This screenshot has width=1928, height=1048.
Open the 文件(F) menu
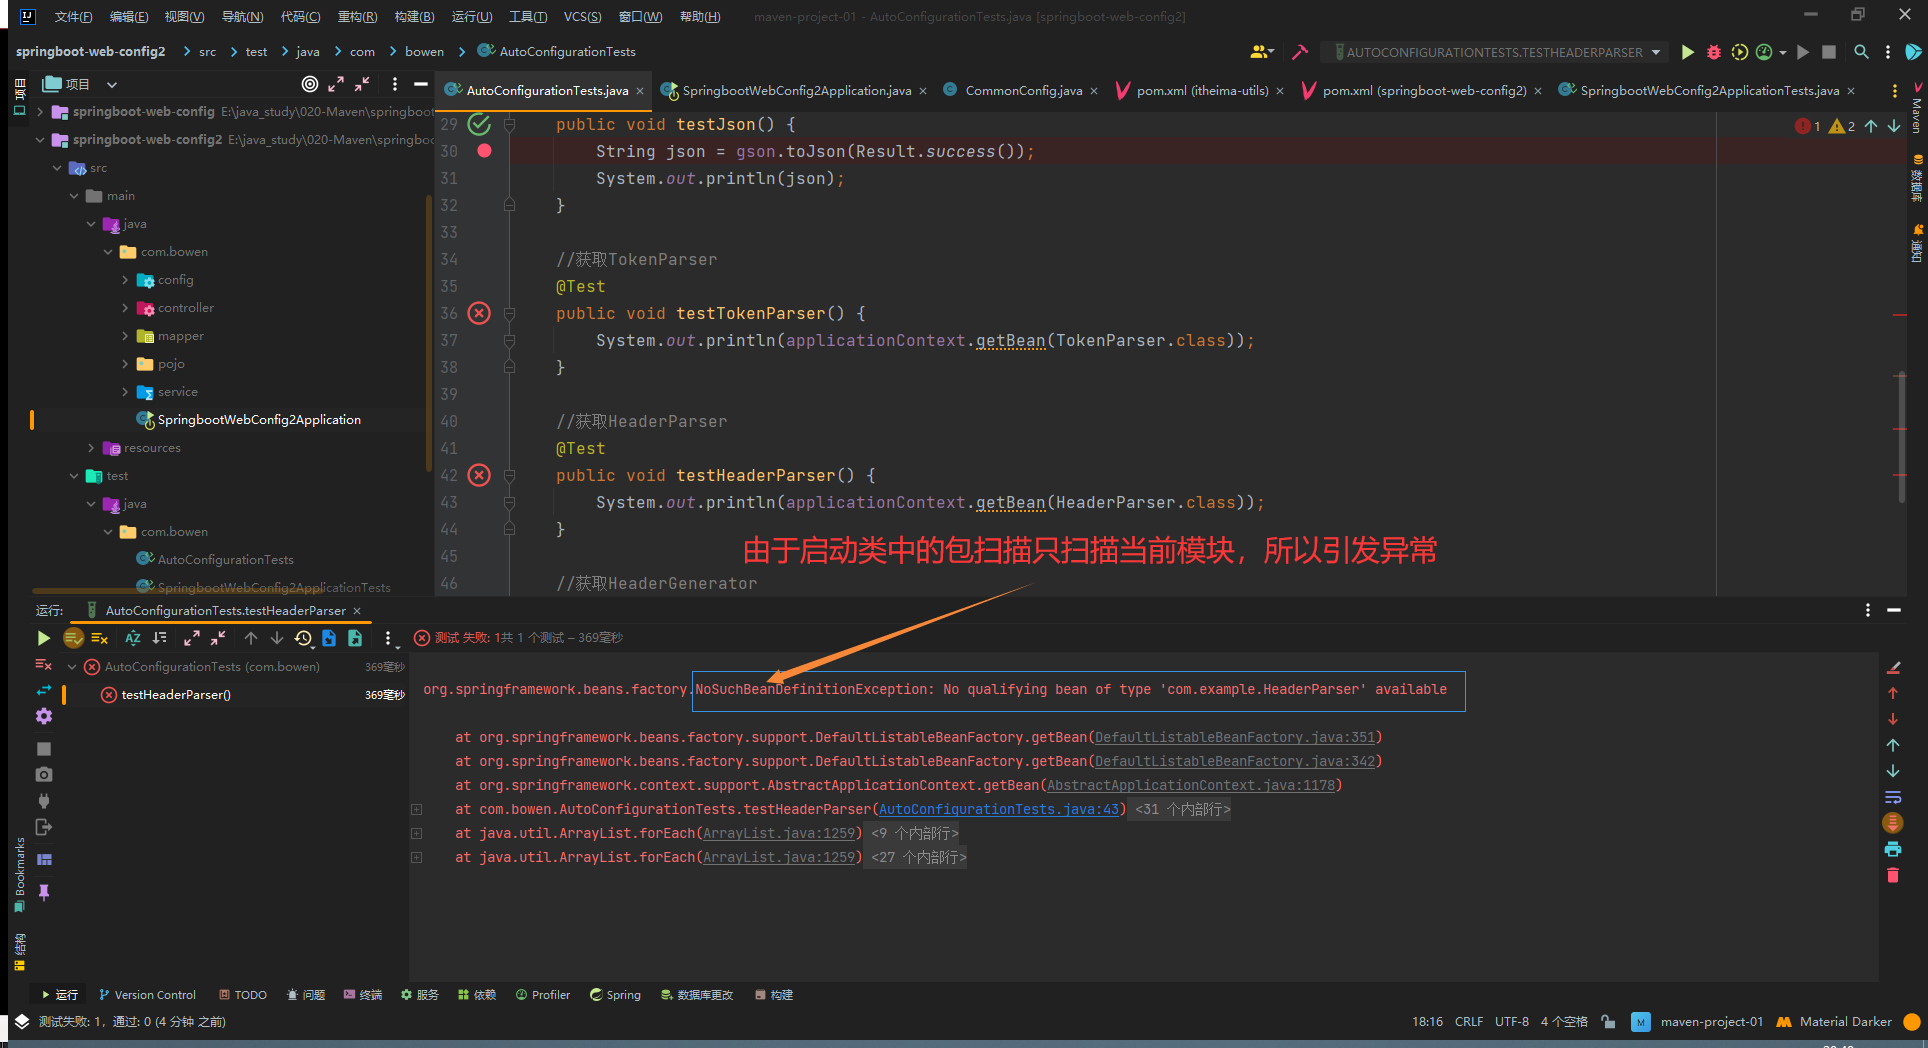(x=74, y=17)
